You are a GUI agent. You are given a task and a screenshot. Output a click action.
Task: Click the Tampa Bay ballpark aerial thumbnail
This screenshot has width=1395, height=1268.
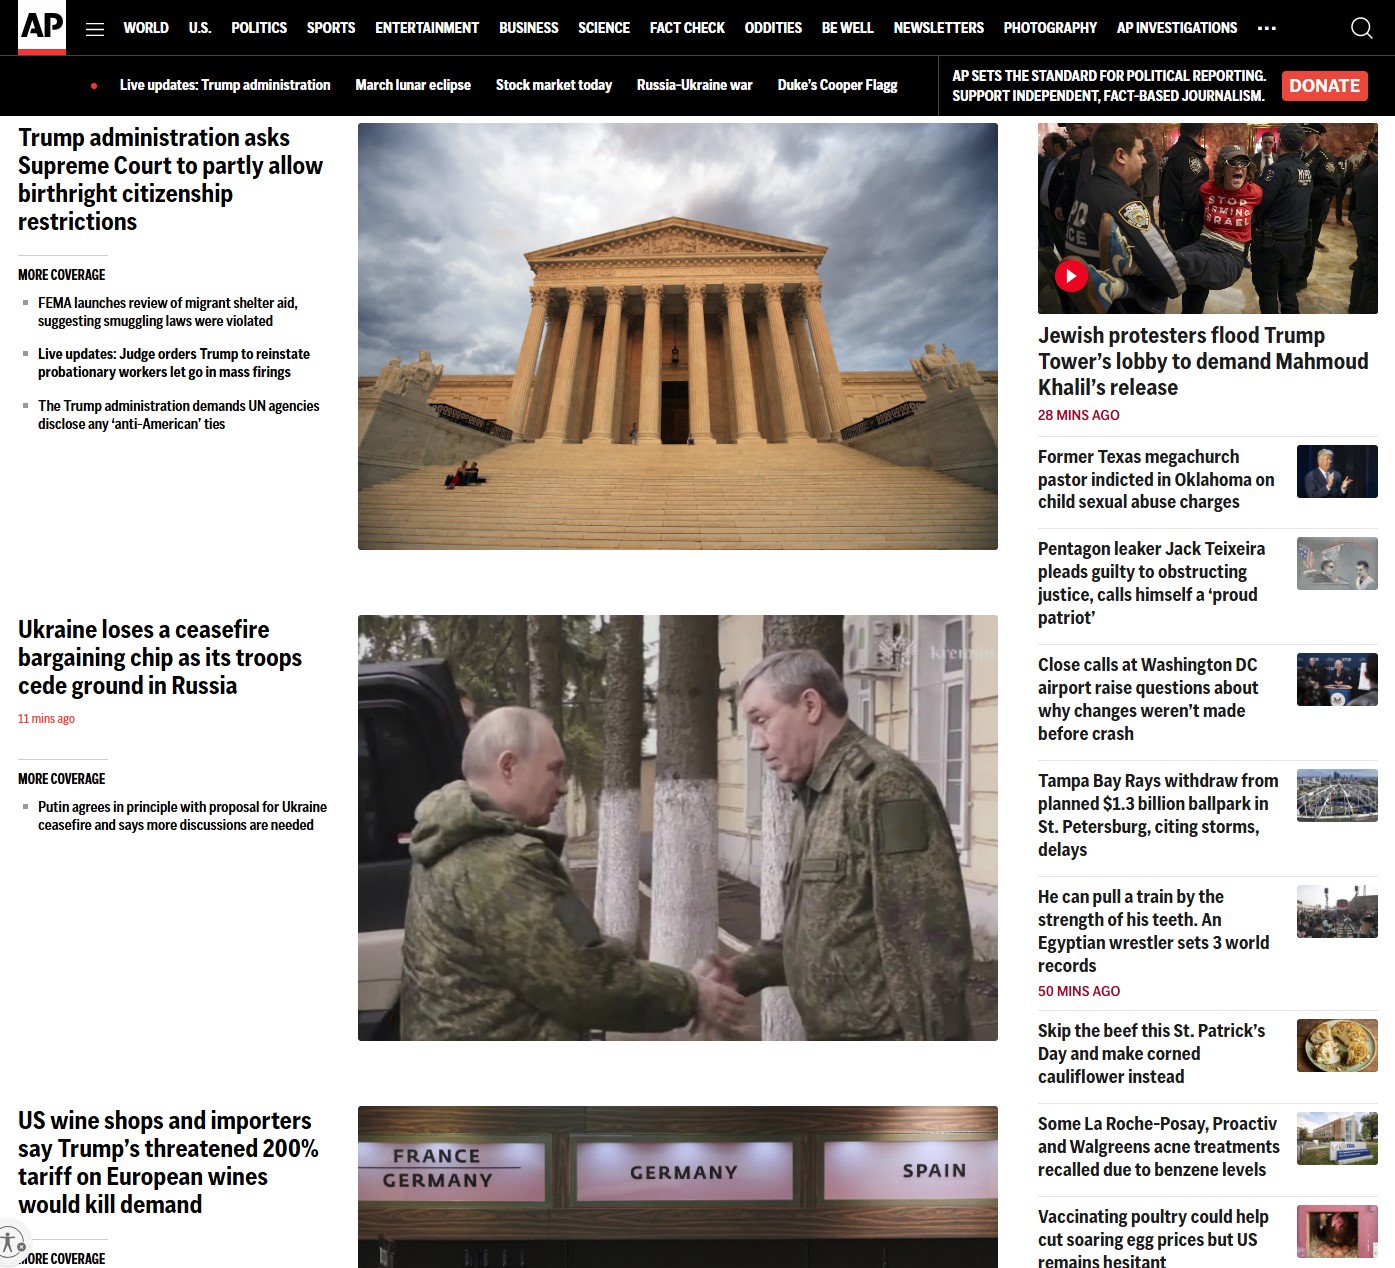pyautogui.click(x=1337, y=796)
